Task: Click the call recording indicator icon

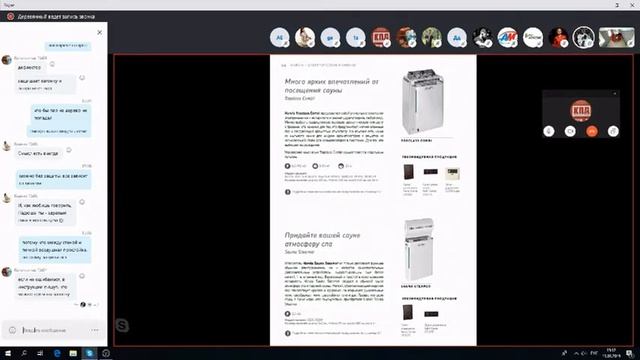Action: 10,16
